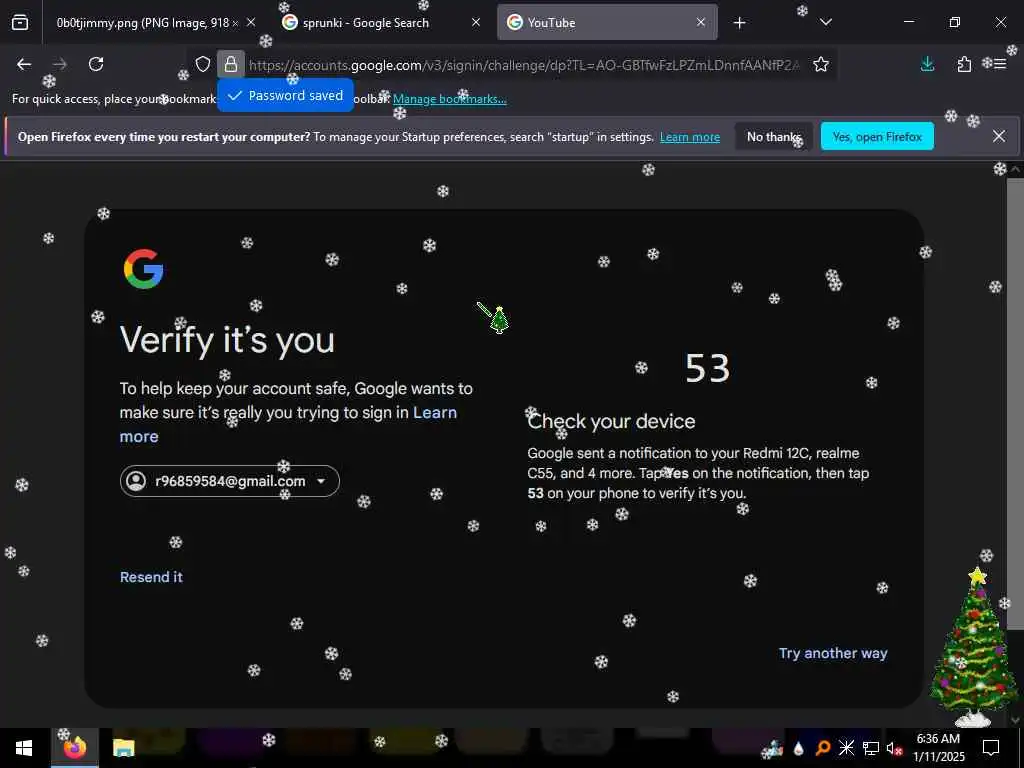List all tabs dropdown arrow

coord(825,22)
